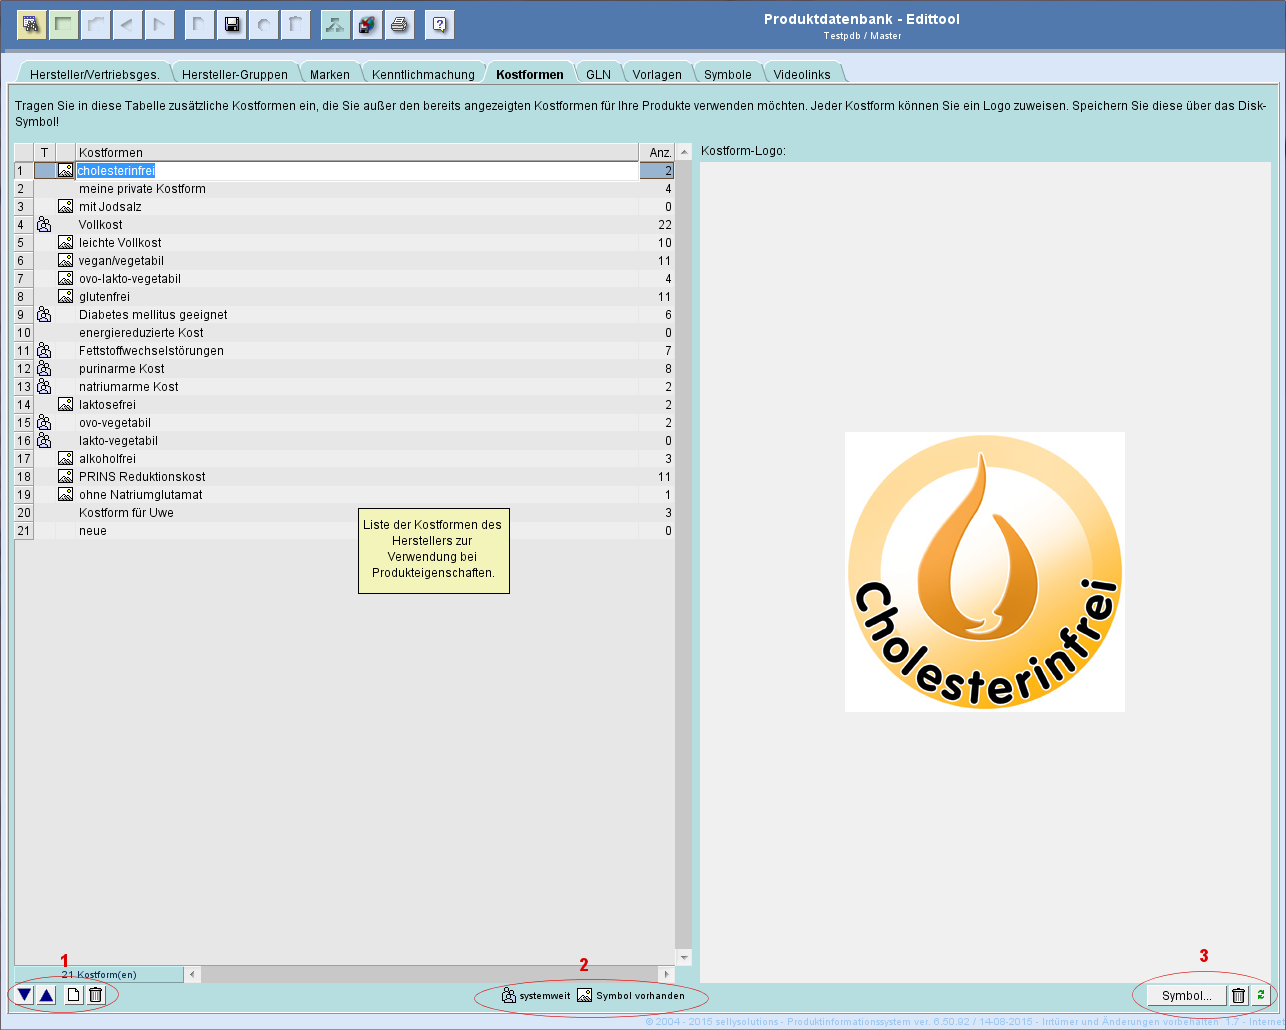Screen dimensions: 1286x1030
Task: Click the floppy disk save icon
Action: [x=232, y=25]
